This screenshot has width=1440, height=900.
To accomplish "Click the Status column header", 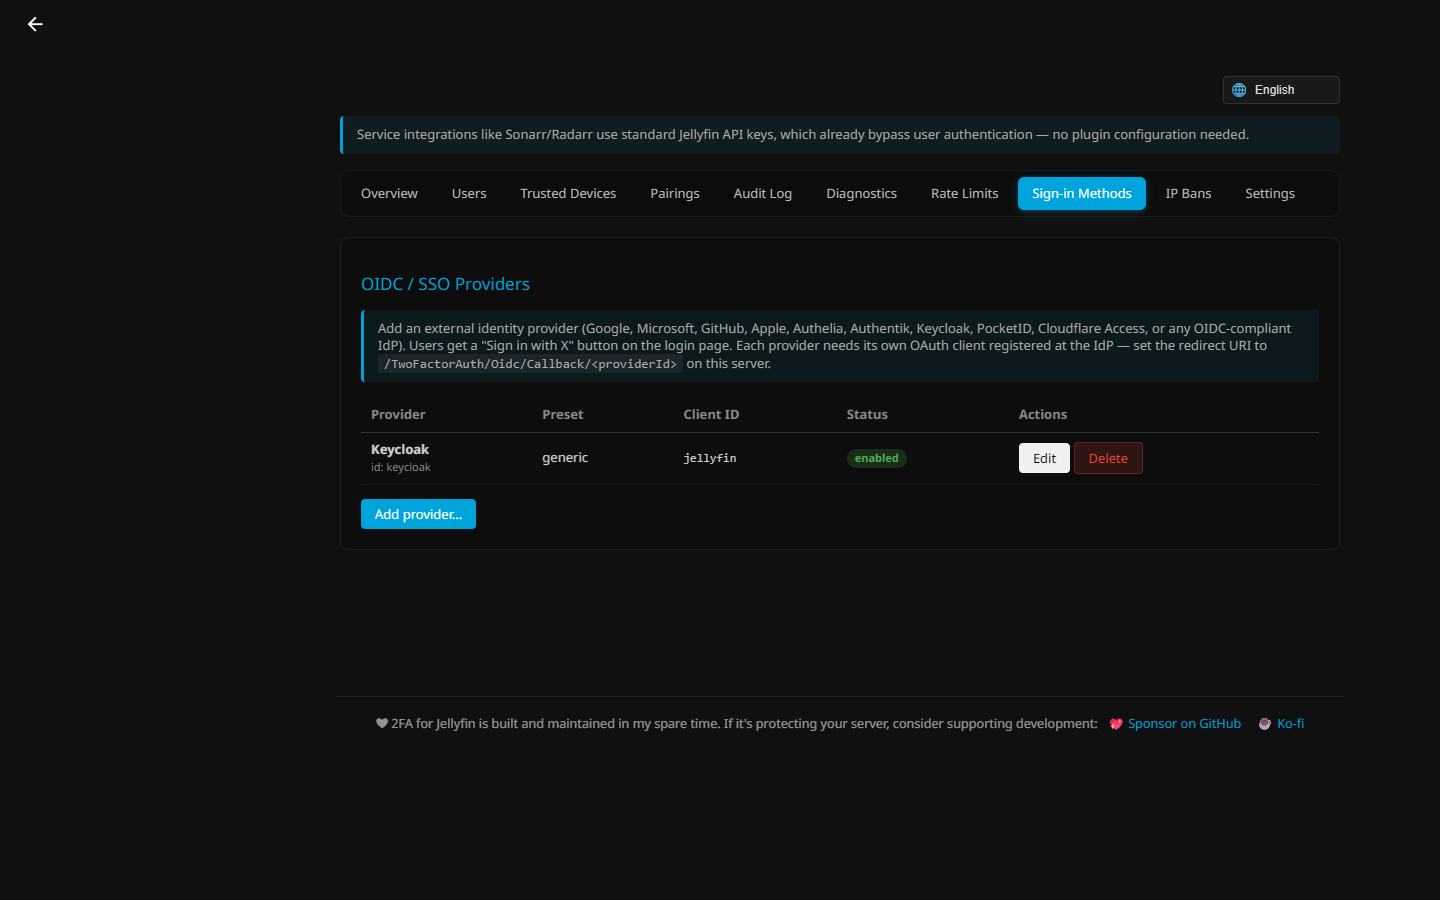I will click(x=867, y=414).
